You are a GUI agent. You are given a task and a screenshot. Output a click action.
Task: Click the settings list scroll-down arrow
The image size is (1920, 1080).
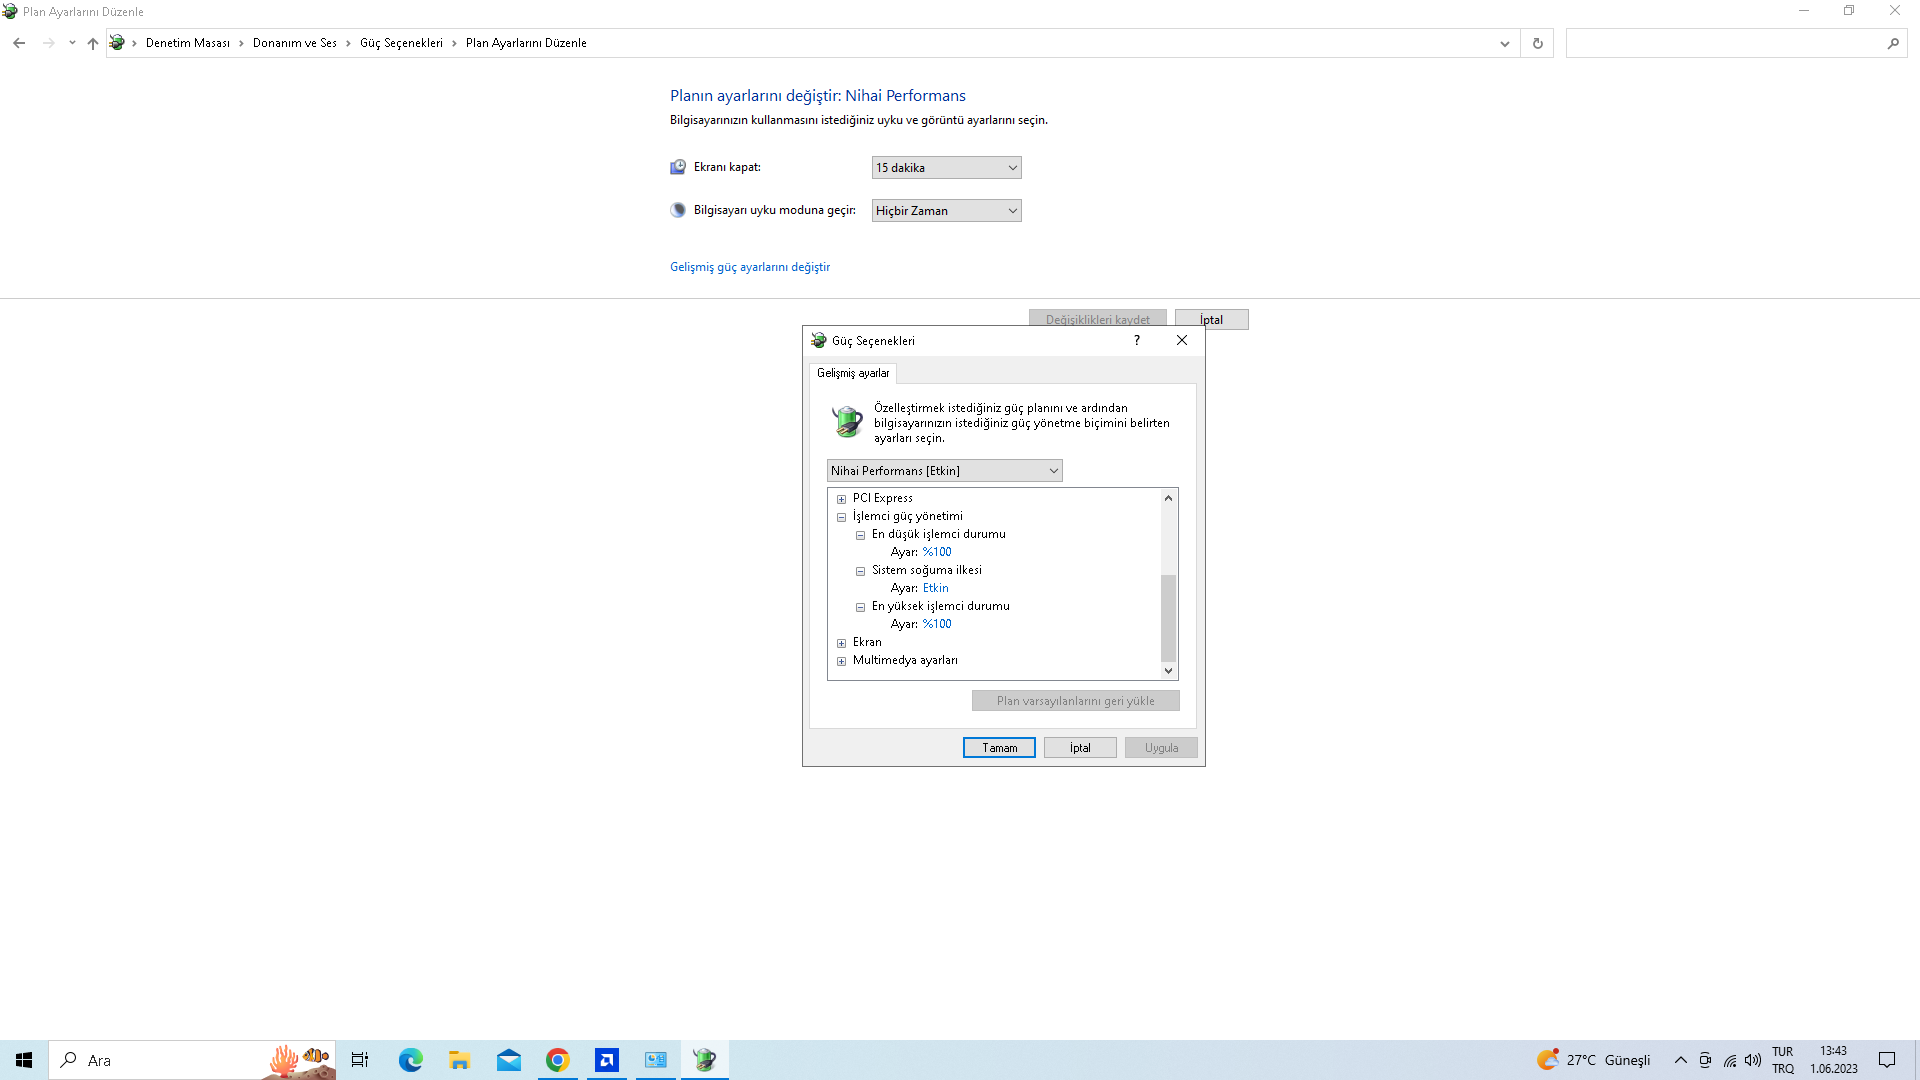point(1168,671)
